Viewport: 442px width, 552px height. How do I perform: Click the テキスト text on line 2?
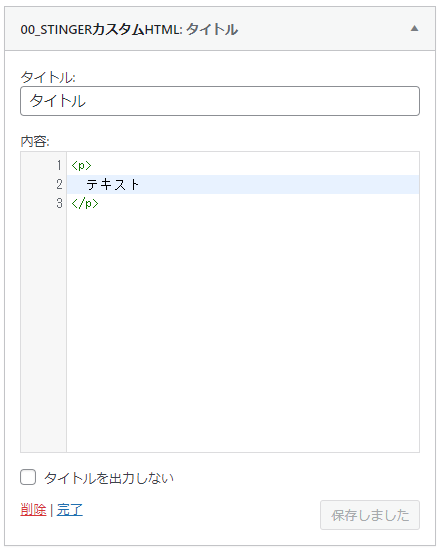pyautogui.click(x=113, y=184)
